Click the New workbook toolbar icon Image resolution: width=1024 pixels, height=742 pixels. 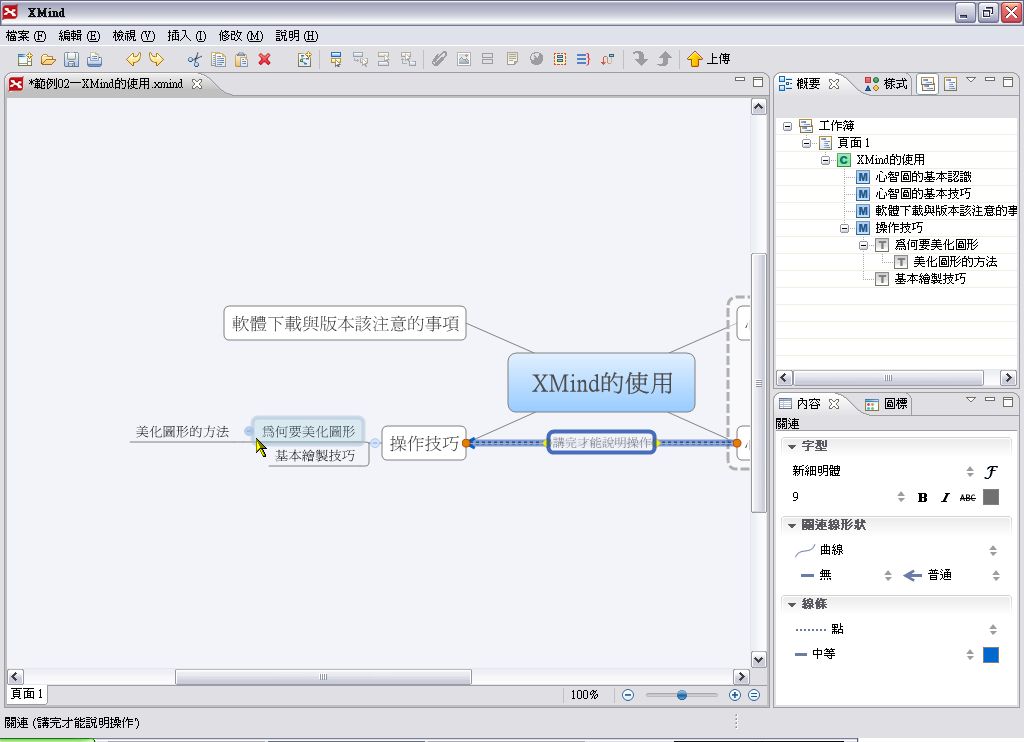click(x=25, y=59)
